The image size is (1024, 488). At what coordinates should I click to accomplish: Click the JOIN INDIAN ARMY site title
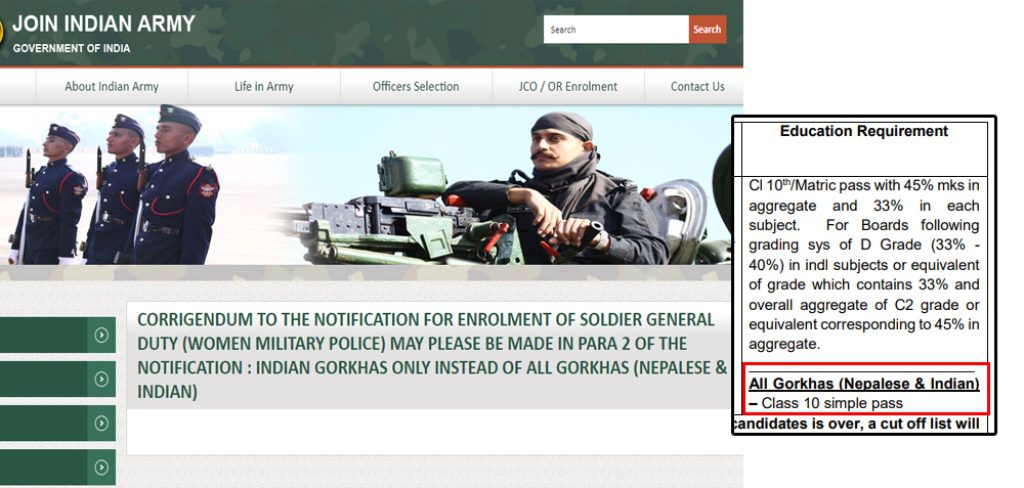(x=104, y=24)
